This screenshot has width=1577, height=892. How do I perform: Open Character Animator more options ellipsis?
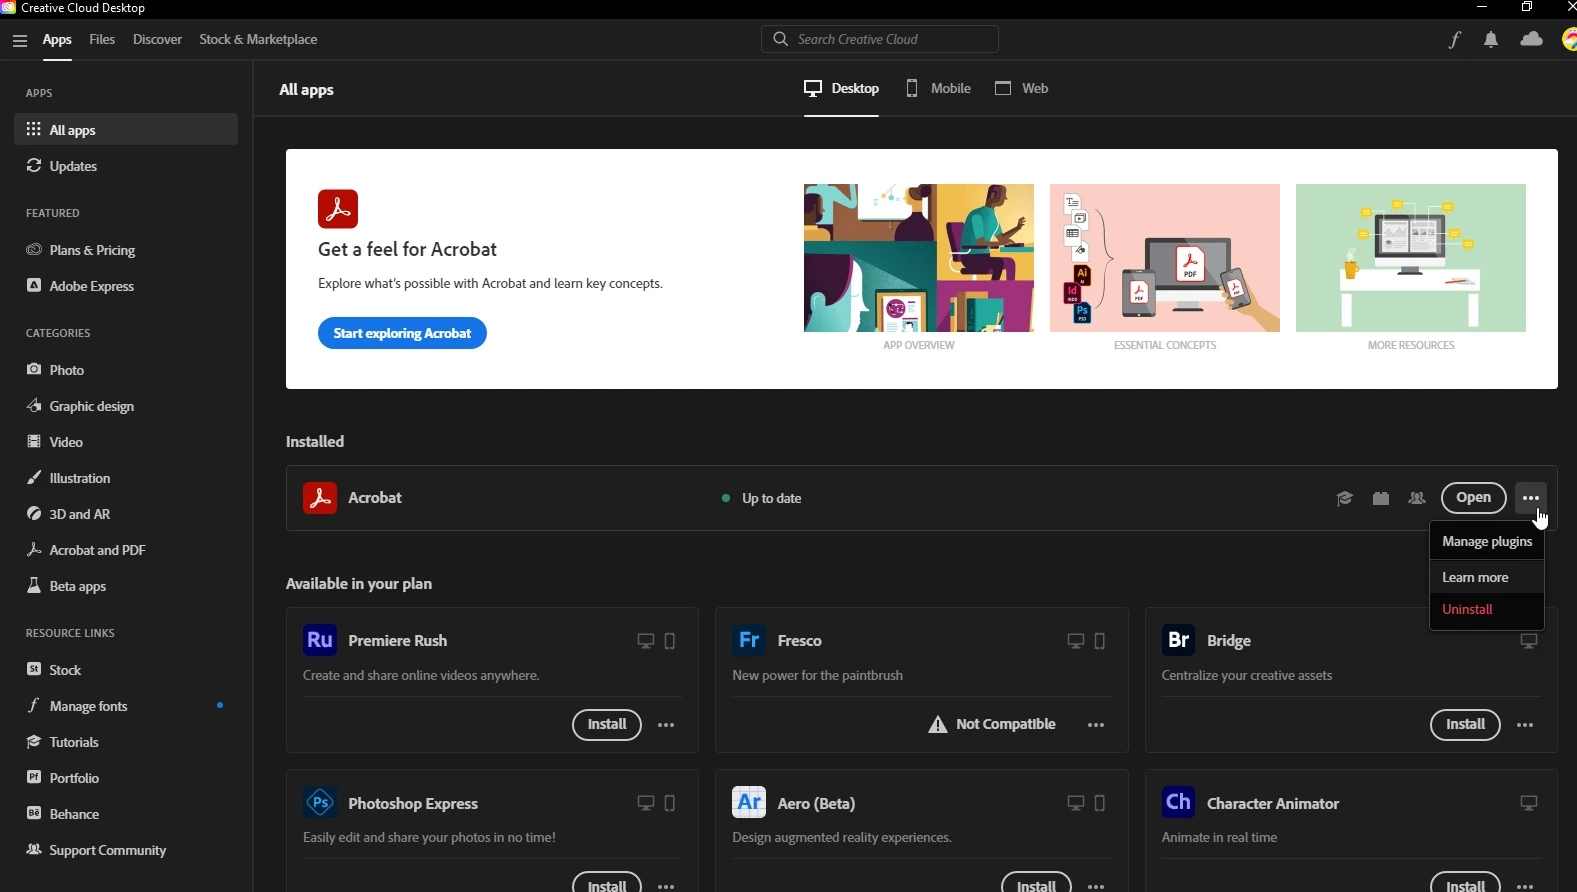[x=1525, y=886]
